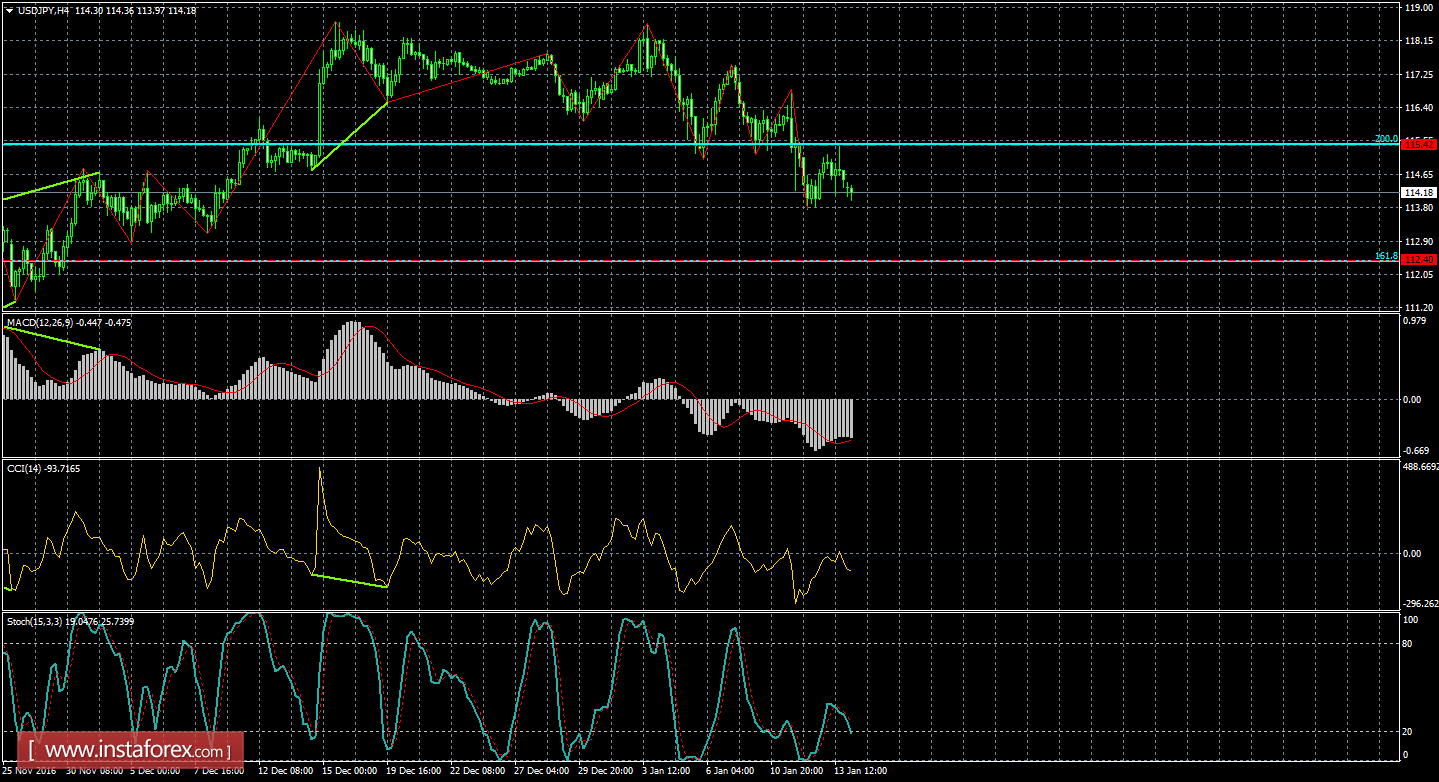Viewport: 1439px width, 782px height.
Task: Click the 200.0 Fibonacci level label
Action: pyautogui.click(x=1386, y=139)
